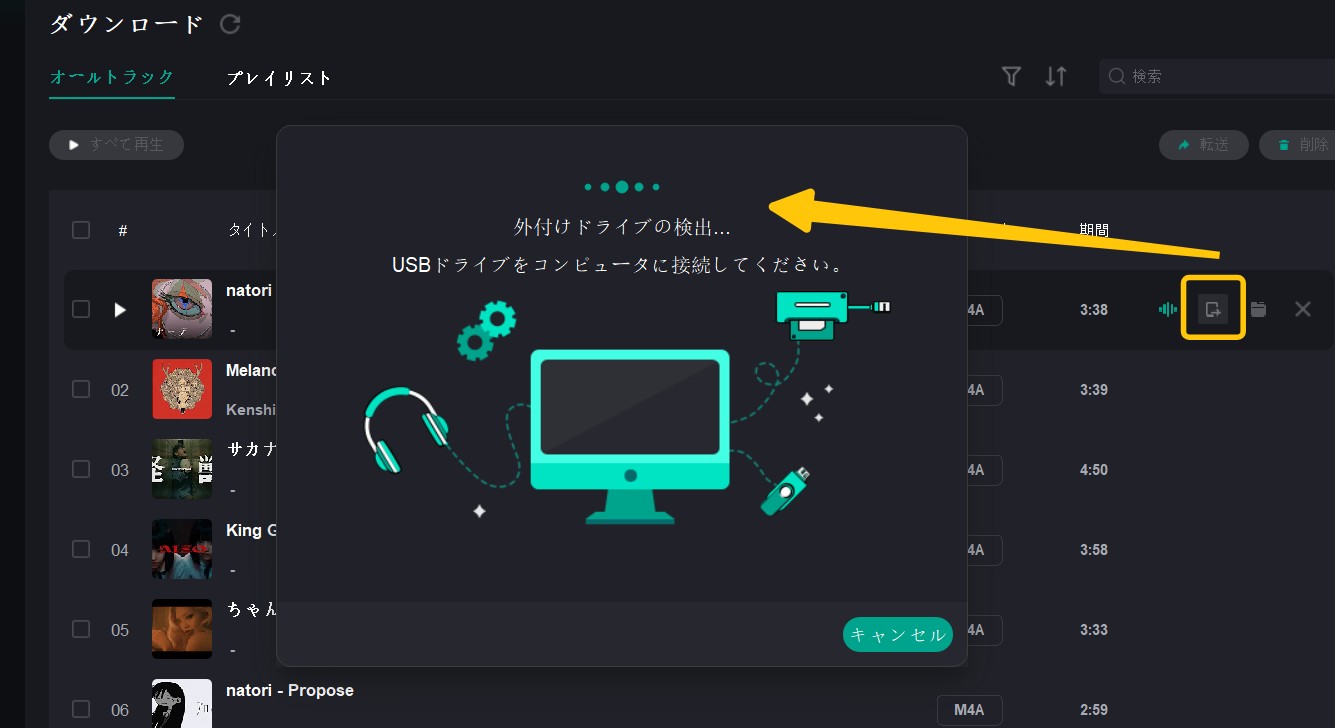1335x728 pixels.
Task: Play the first natori track
Action: [x=120, y=310]
